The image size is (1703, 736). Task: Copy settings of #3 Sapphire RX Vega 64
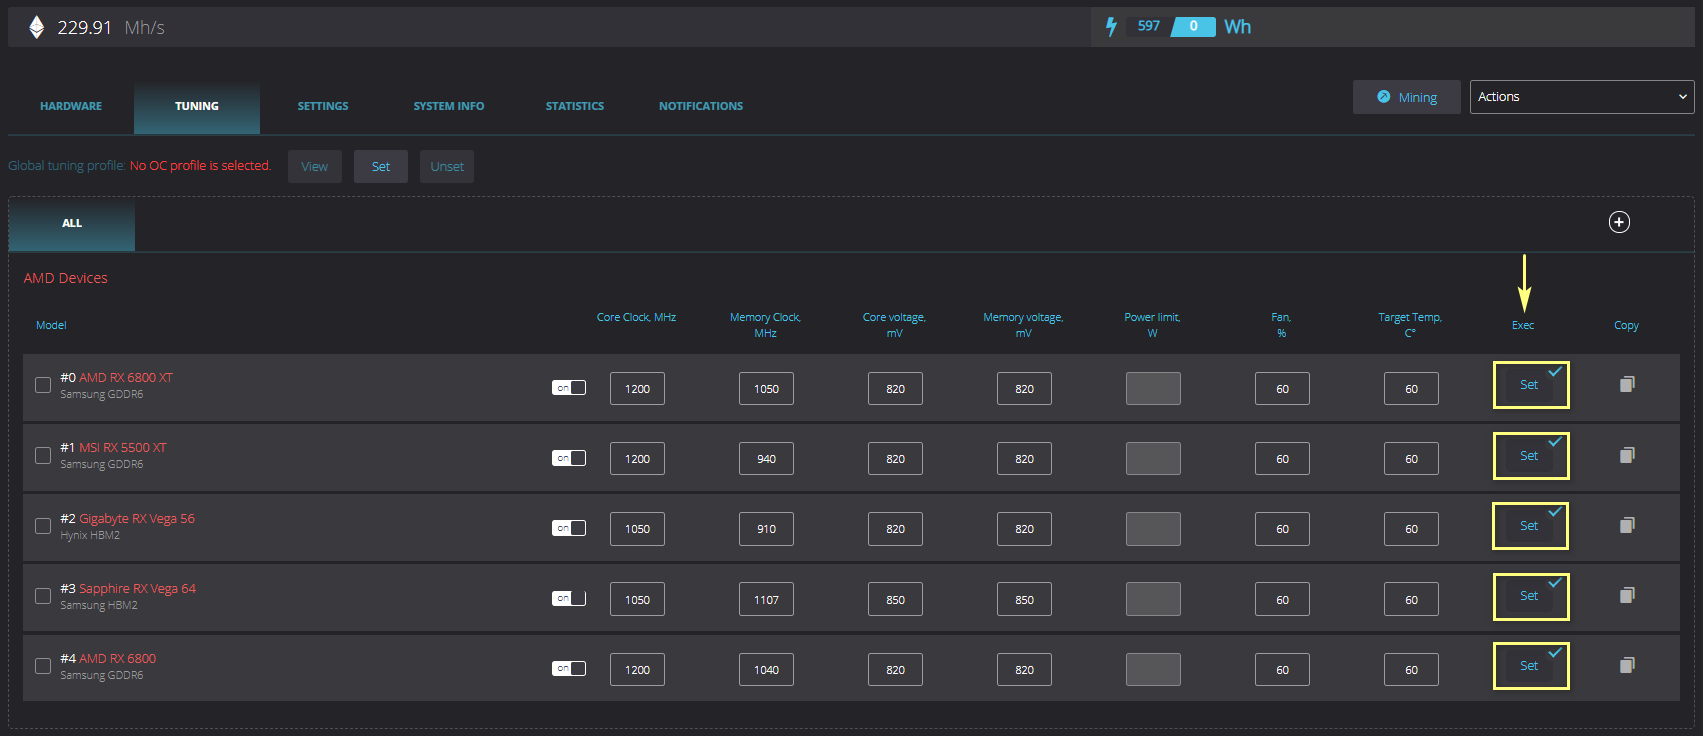pyautogui.click(x=1627, y=595)
